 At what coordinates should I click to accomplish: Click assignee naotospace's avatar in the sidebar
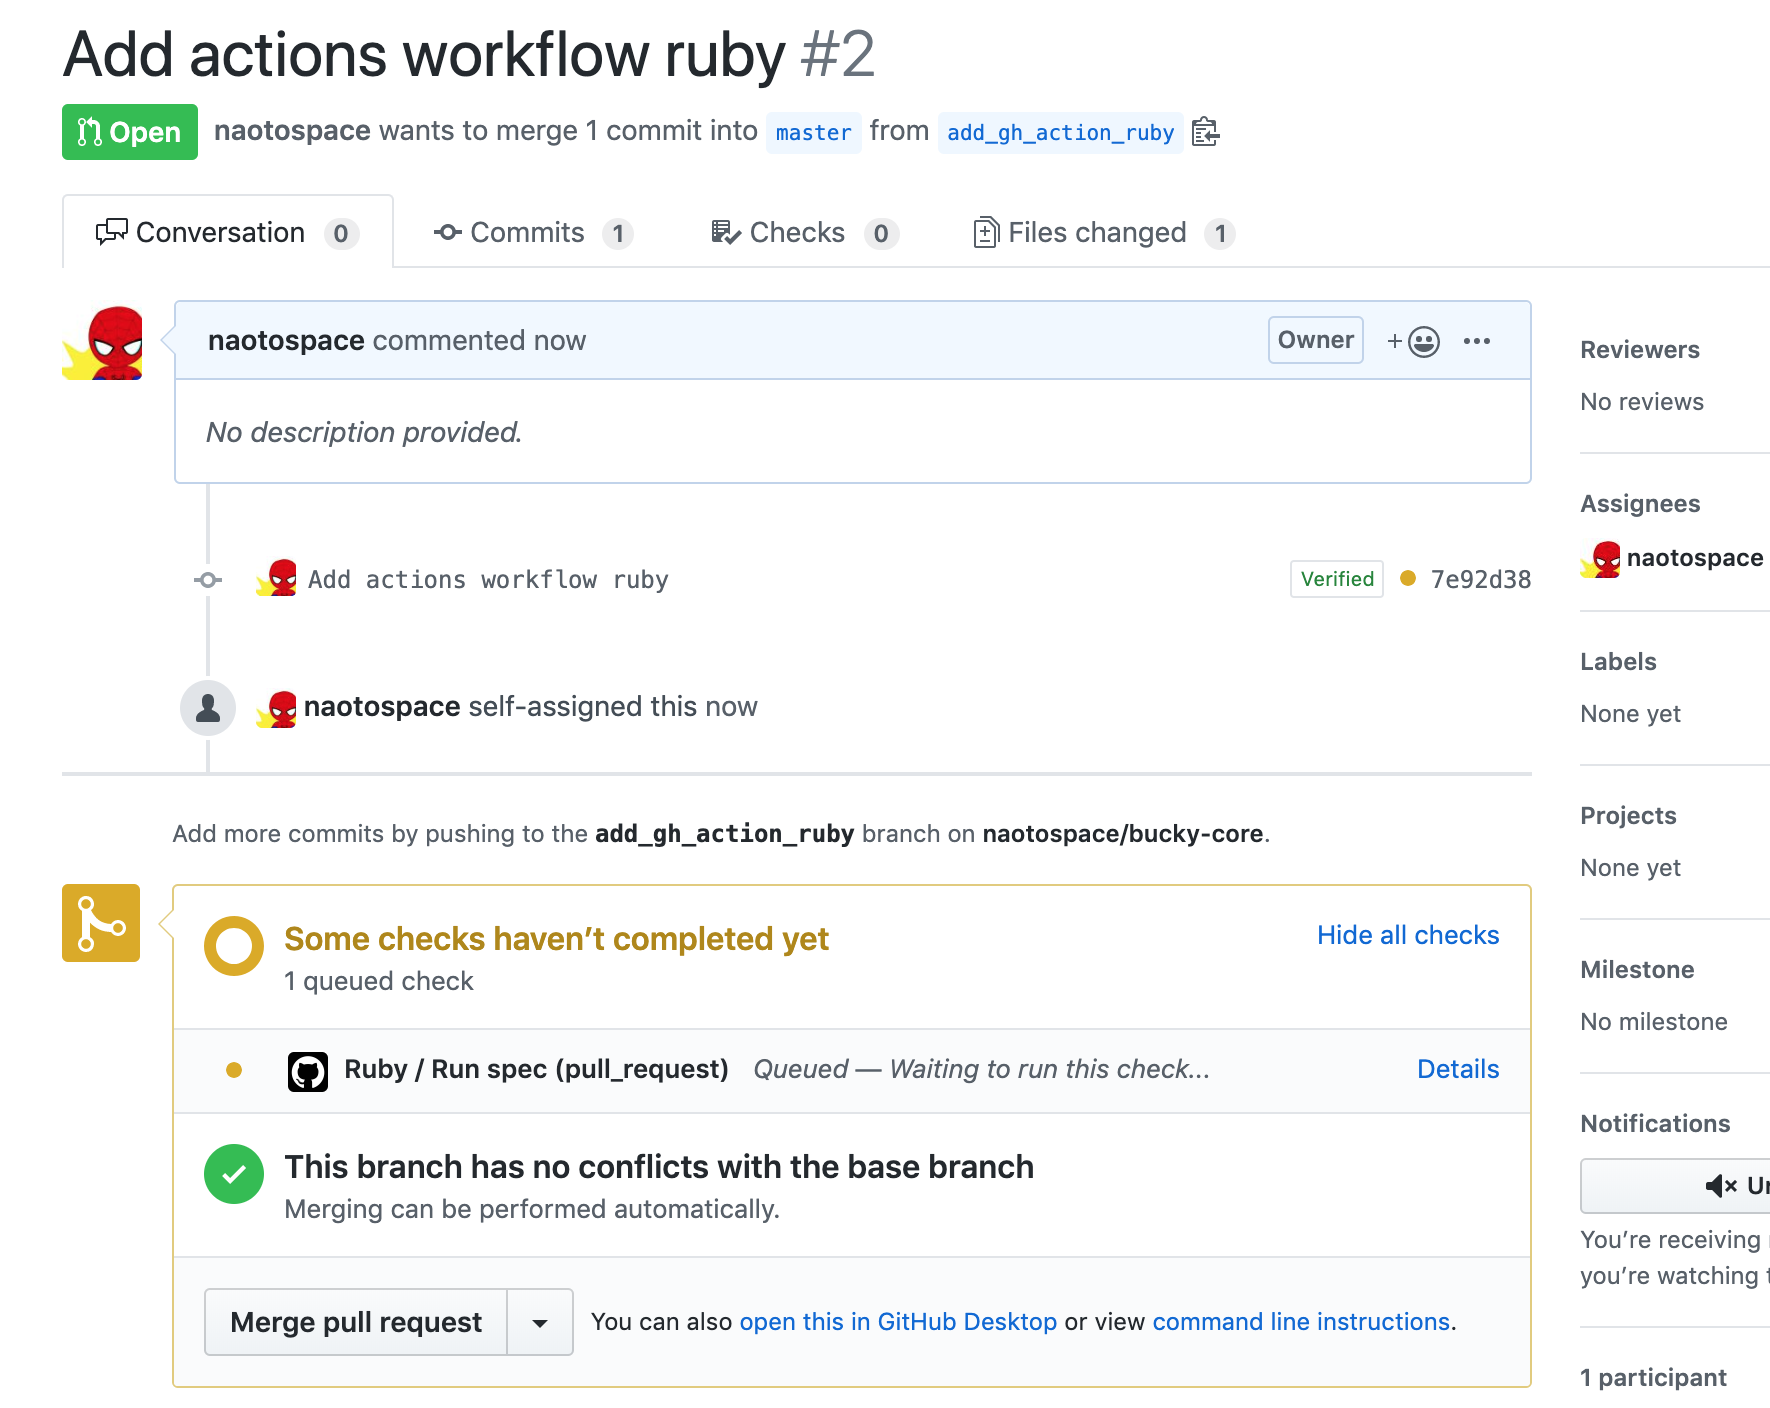pos(1601,559)
